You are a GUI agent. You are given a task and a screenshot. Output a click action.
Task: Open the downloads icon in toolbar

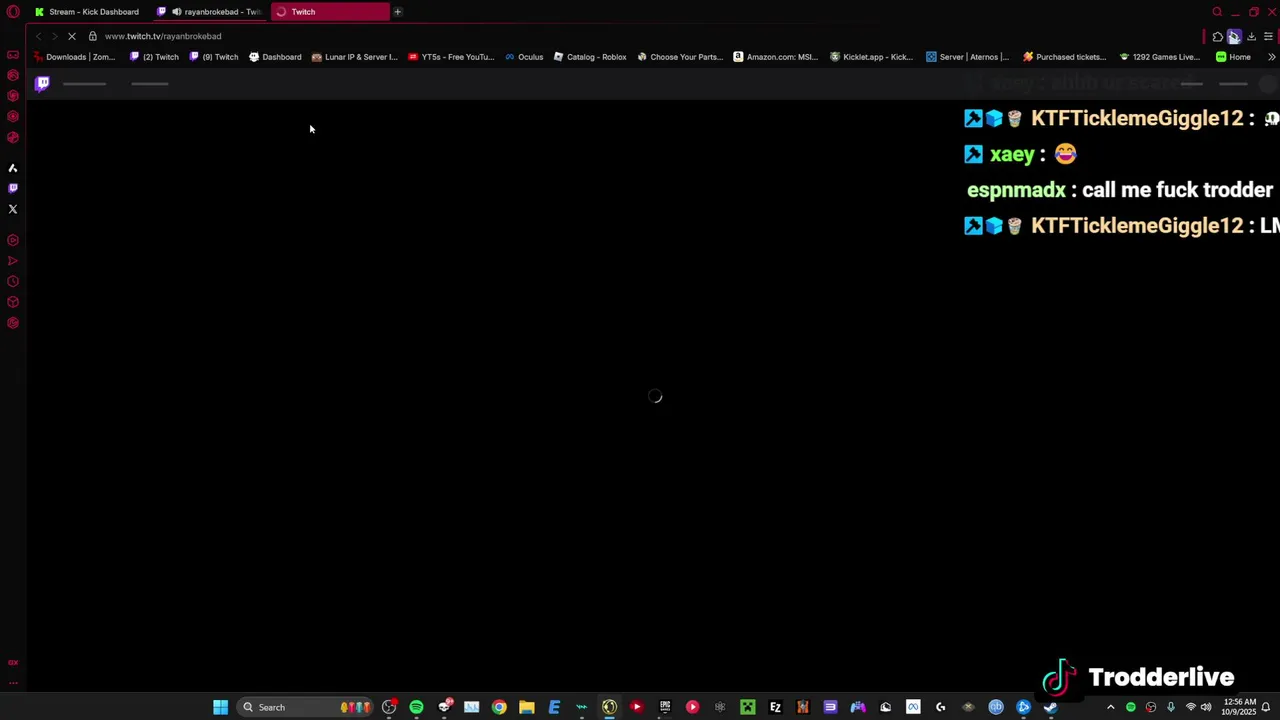click(x=1251, y=36)
